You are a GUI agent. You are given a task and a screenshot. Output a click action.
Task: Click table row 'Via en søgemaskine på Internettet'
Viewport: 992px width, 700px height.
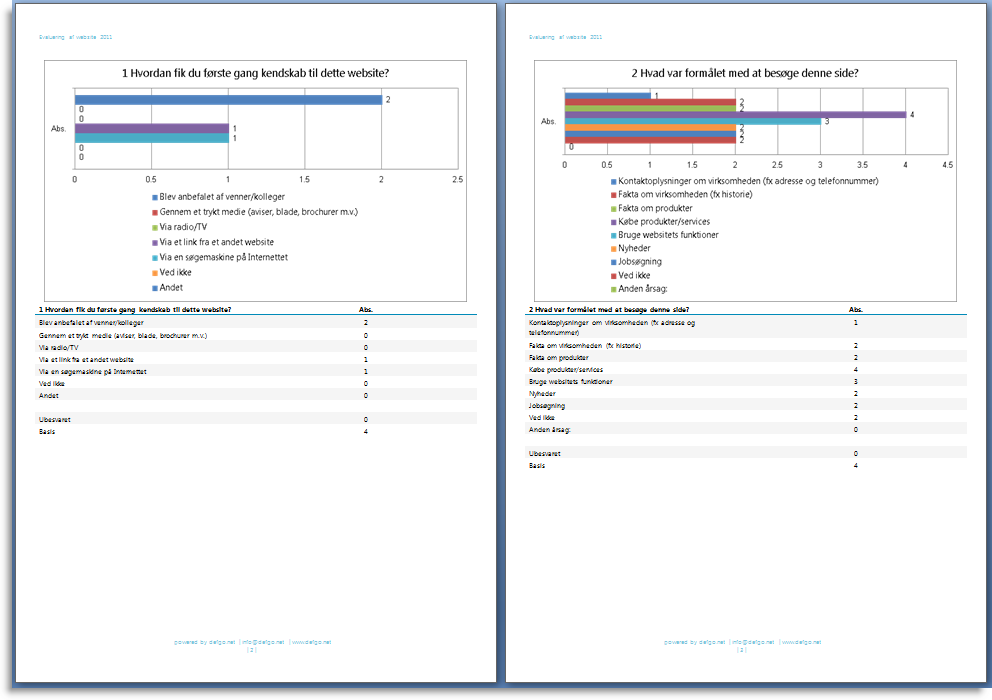tap(256, 372)
